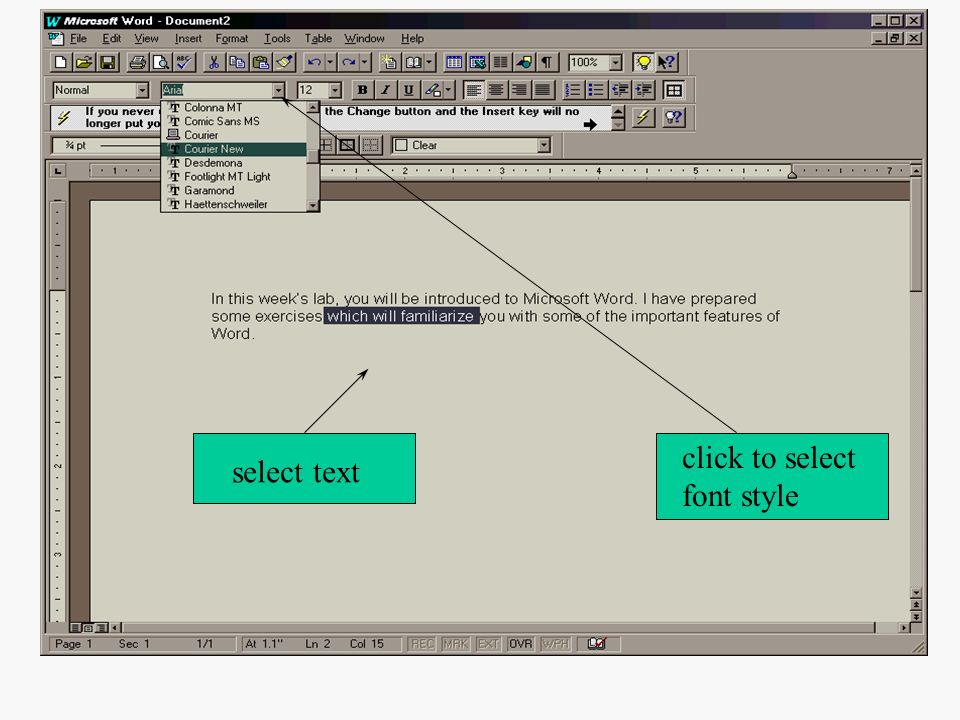
Task: Toggle Bold formatting
Action: click(x=362, y=90)
